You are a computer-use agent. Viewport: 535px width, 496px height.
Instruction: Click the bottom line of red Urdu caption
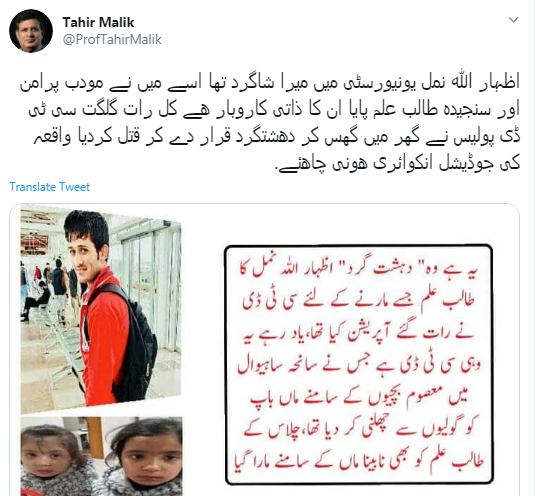pos(359,463)
